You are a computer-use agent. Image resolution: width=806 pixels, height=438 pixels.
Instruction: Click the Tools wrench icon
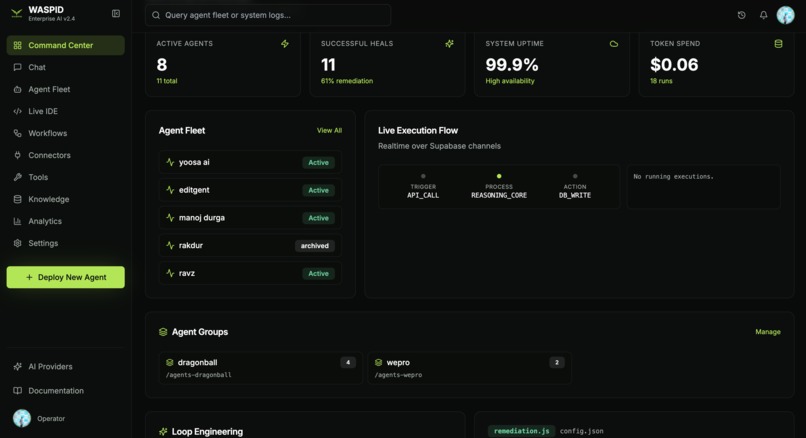[17, 177]
